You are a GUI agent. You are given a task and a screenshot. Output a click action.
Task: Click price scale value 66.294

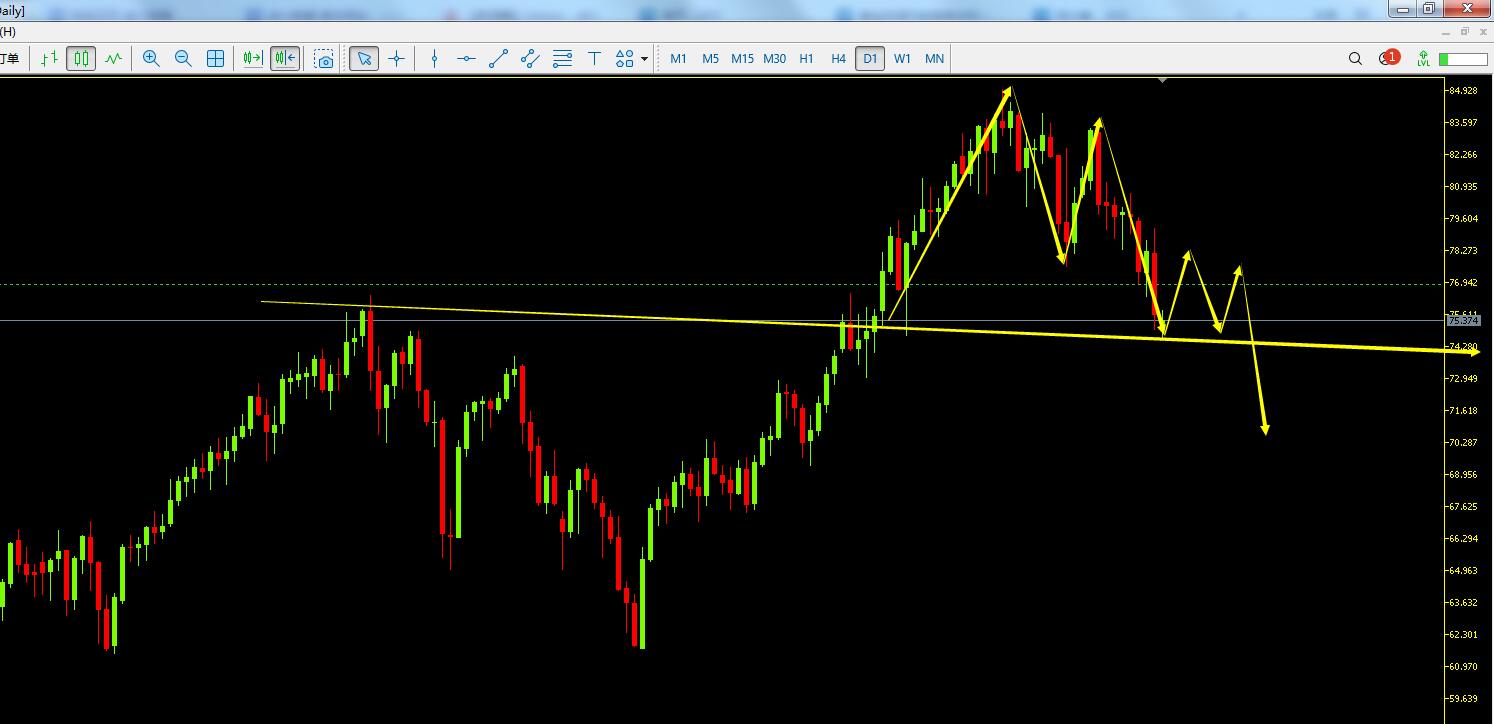tap(1463, 539)
